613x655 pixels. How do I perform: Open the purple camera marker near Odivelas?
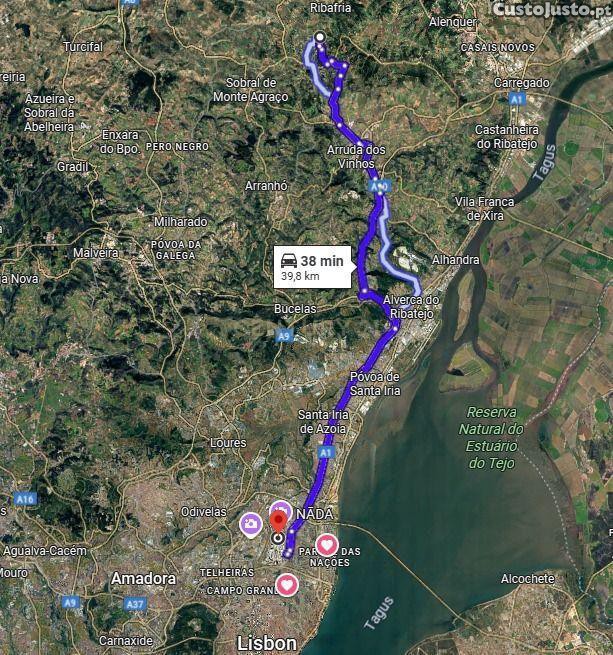click(x=251, y=524)
